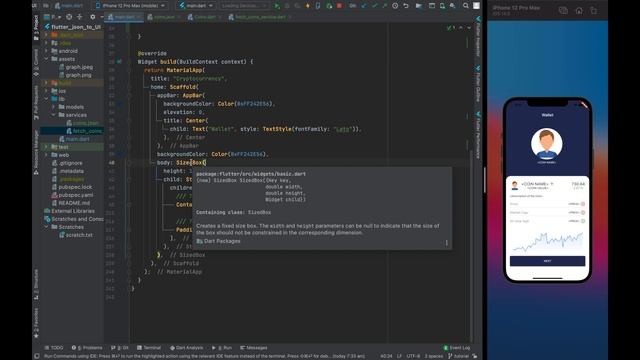Open the Project view selector dropdown
640x360 pixels.
52,17
